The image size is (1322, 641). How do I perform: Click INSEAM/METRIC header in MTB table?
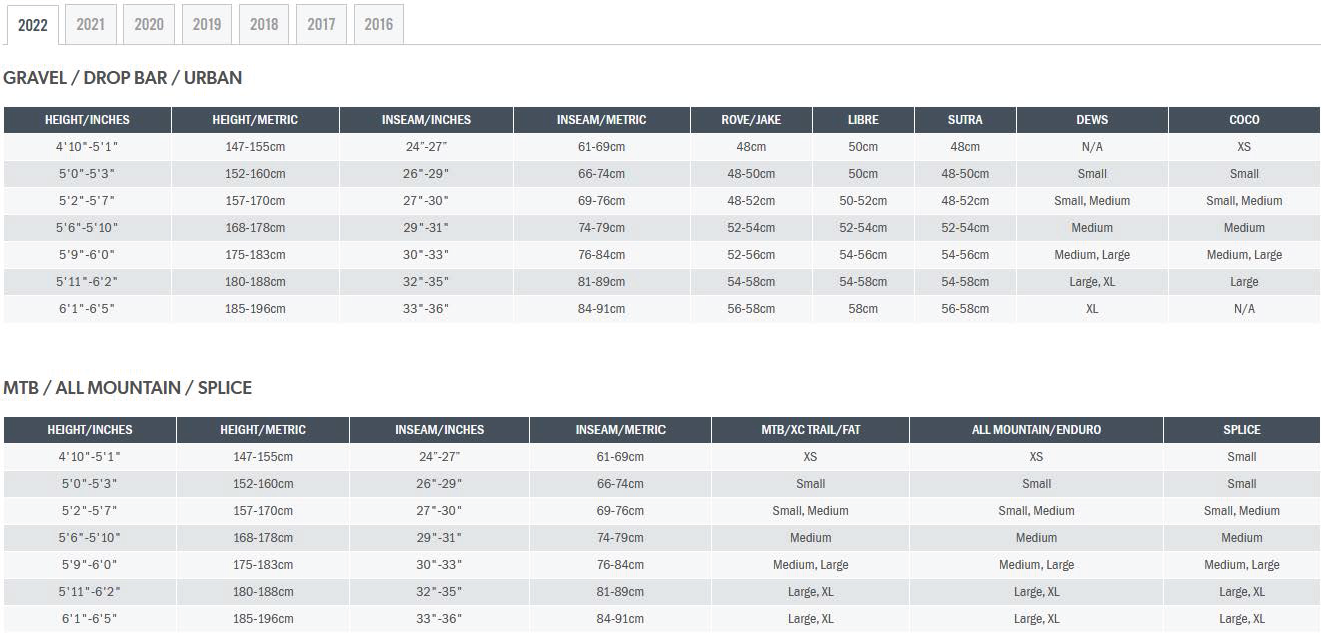[x=620, y=430]
